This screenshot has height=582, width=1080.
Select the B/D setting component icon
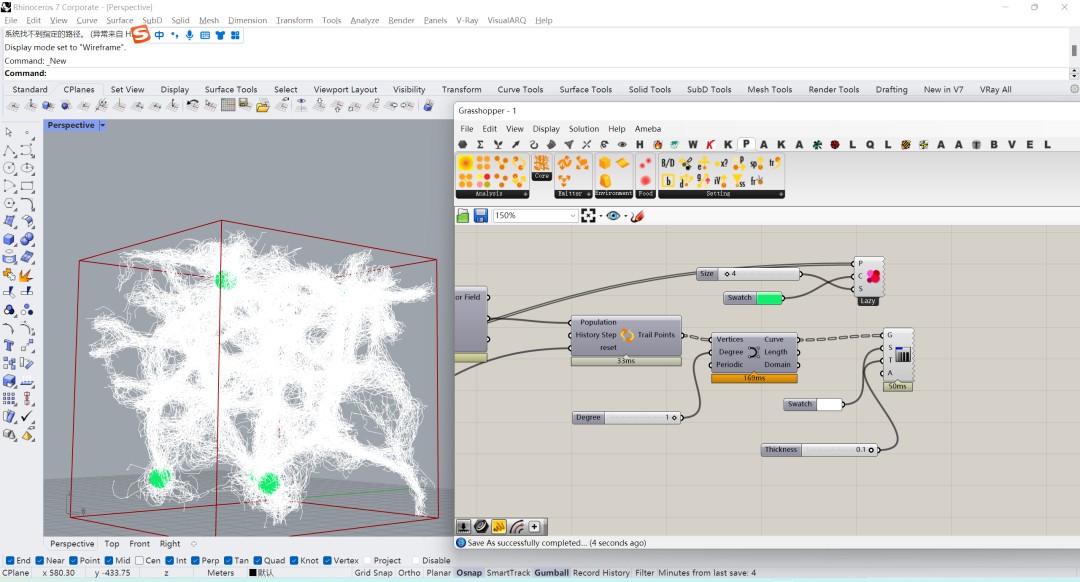pos(667,163)
